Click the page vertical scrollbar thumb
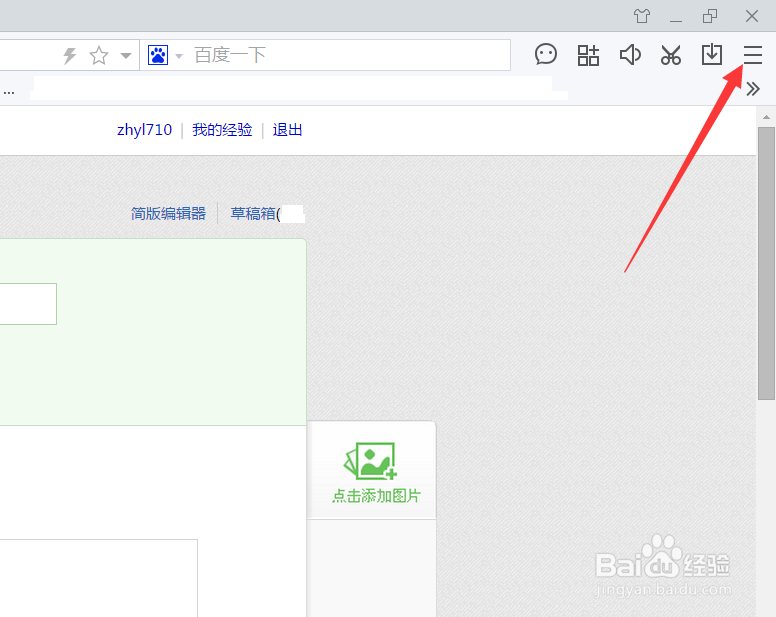776x617 pixels. (766, 263)
